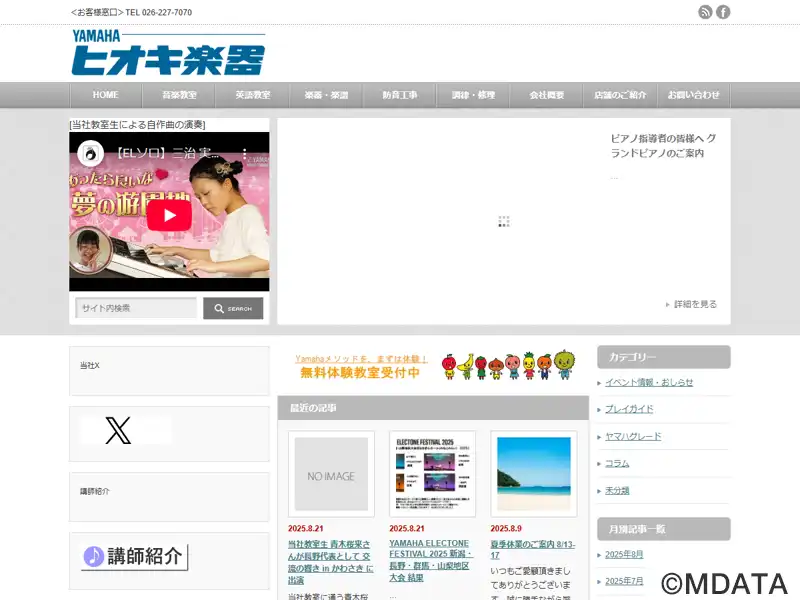This screenshot has width=800, height=600.
Task: Open the 音楽教室 menu item
Action: click(x=179, y=95)
